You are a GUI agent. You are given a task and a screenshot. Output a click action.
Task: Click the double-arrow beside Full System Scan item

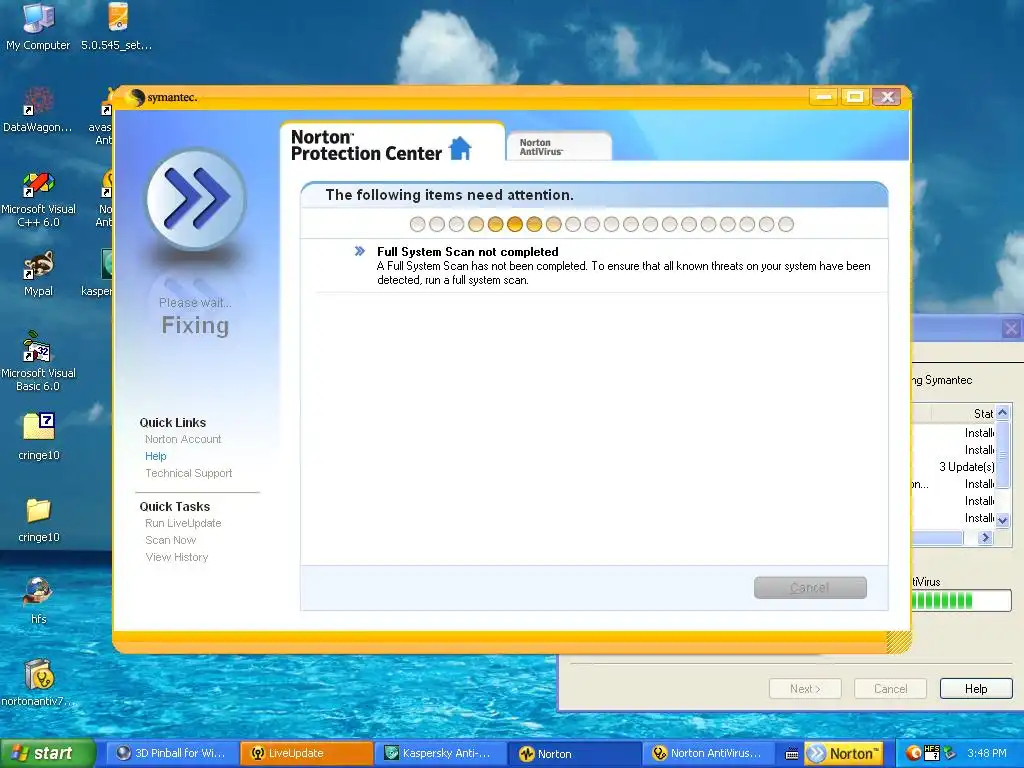(359, 251)
